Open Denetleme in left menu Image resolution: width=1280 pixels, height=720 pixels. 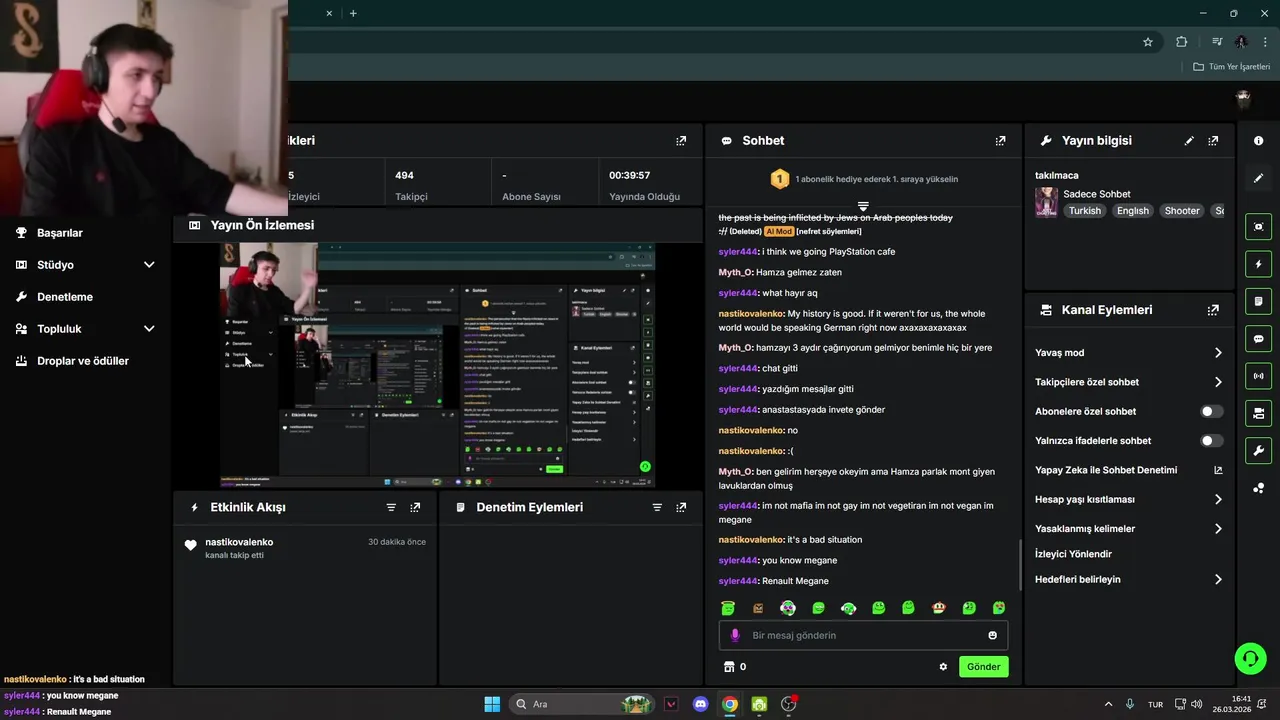click(x=65, y=297)
